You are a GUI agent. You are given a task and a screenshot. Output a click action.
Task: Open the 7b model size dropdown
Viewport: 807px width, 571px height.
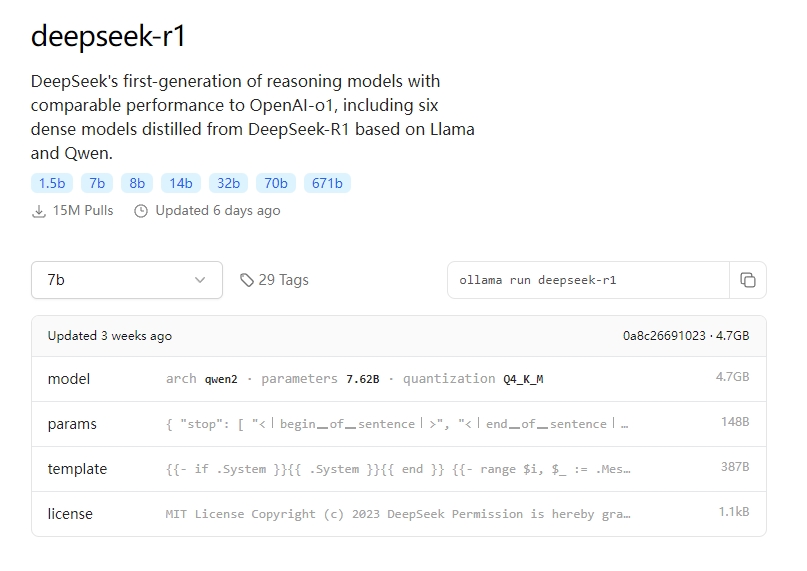click(x=127, y=280)
